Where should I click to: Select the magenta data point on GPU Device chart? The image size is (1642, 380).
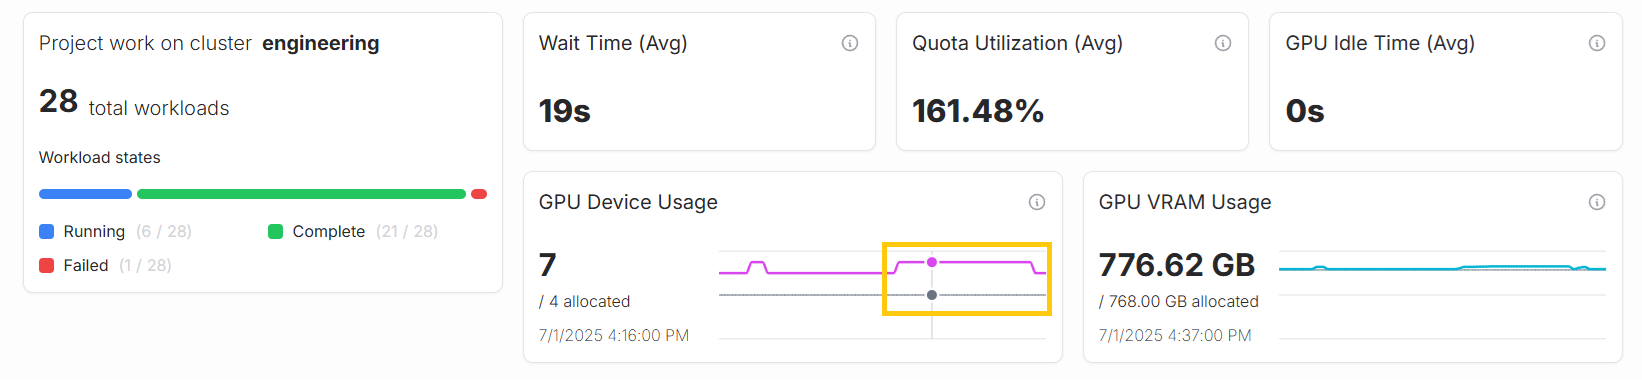pyautogui.click(x=932, y=262)
